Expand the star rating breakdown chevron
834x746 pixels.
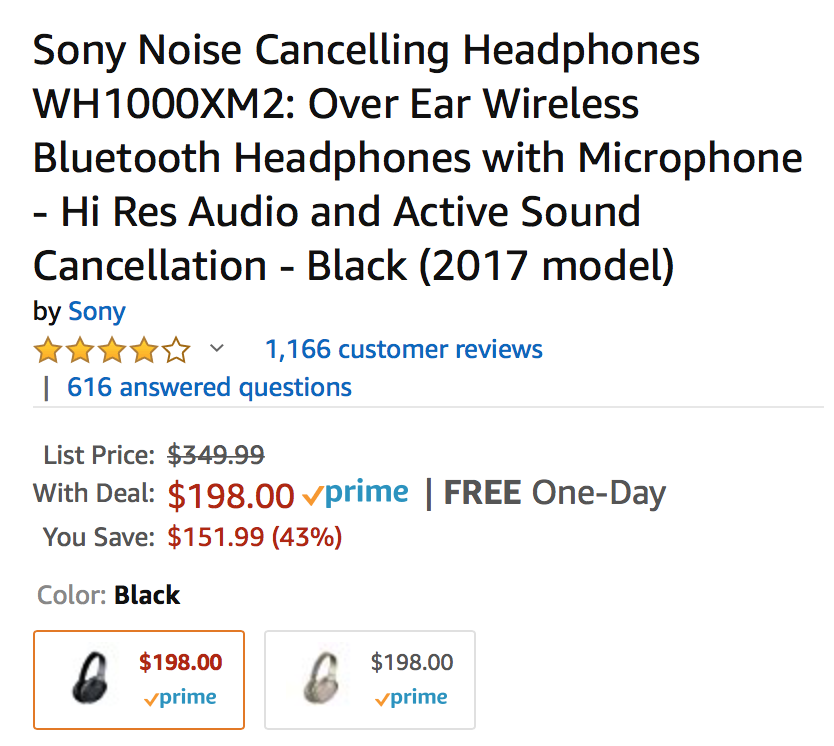click(x=216, y=349)
